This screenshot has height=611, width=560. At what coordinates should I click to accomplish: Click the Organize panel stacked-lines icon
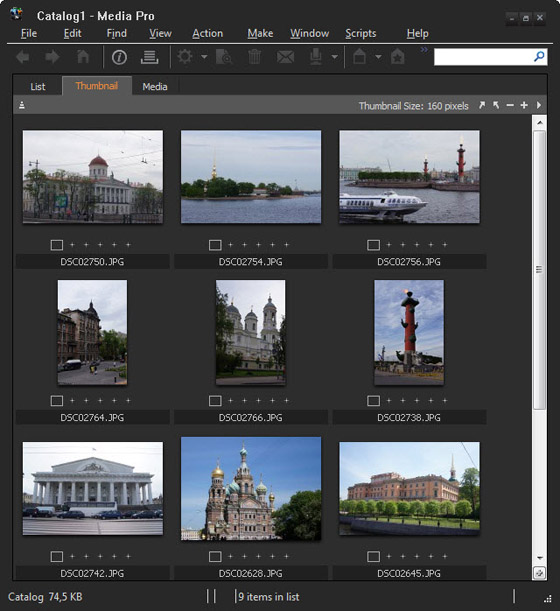click(x=149, y=57)
